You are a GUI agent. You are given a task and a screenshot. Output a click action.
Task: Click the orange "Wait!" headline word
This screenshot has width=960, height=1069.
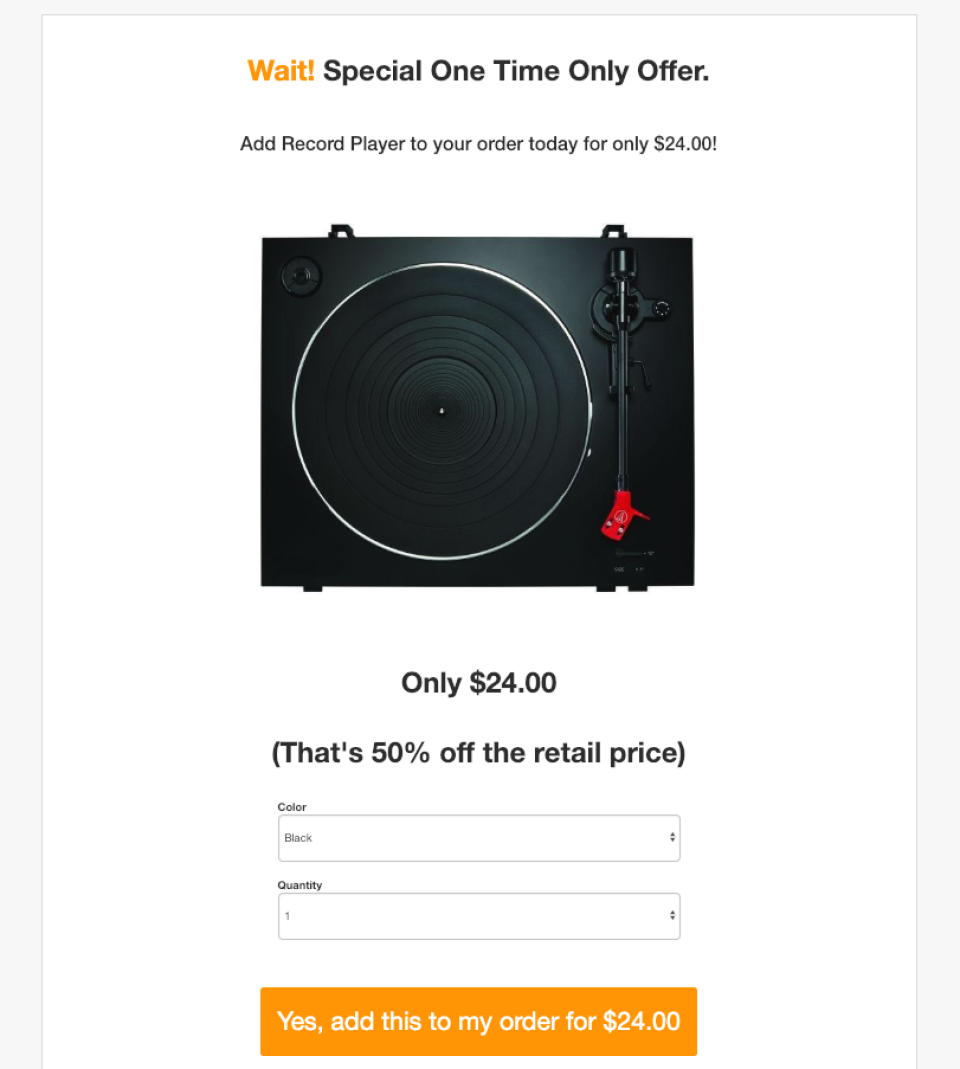(x=279, y=71)
